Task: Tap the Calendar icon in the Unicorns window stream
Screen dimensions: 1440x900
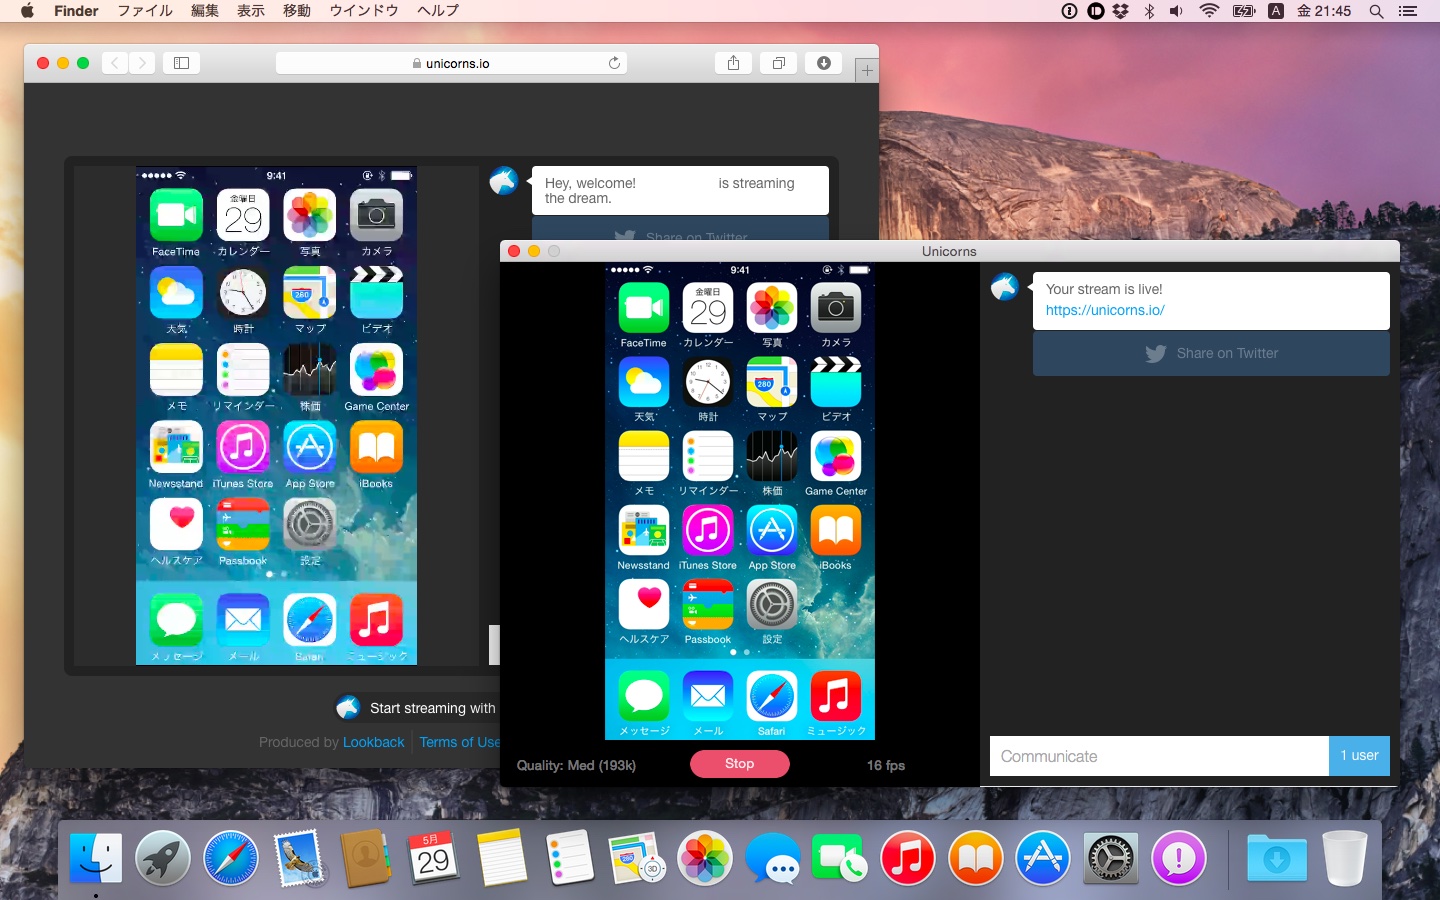Action: point(708,308)
